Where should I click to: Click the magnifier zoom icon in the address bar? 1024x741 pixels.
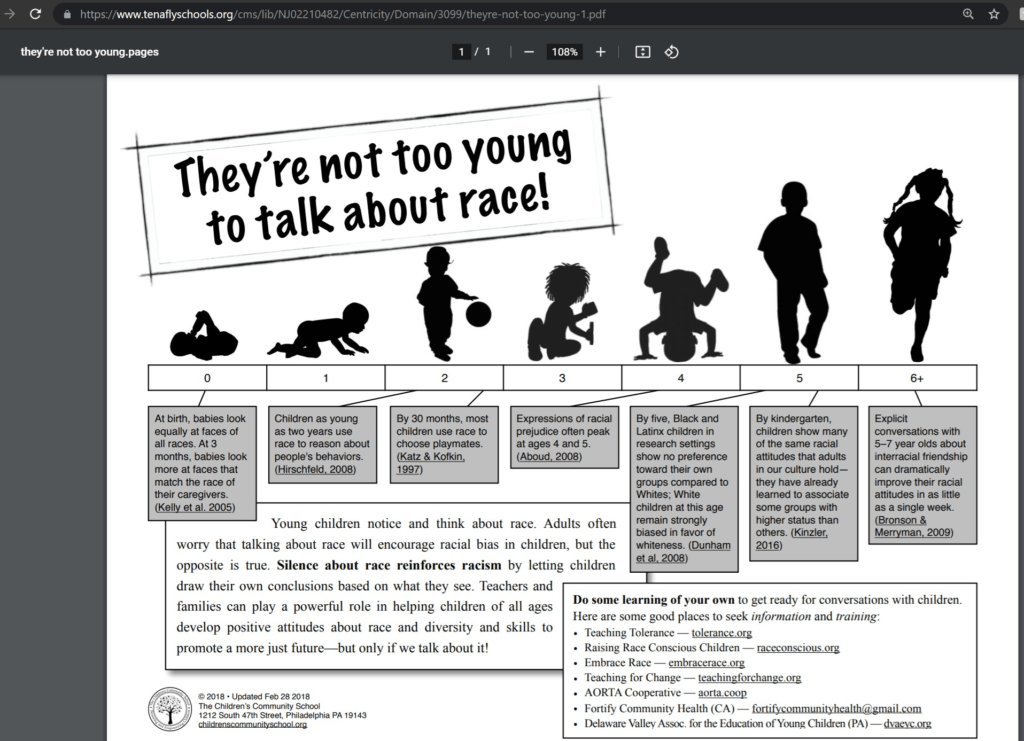coord(966,14)
